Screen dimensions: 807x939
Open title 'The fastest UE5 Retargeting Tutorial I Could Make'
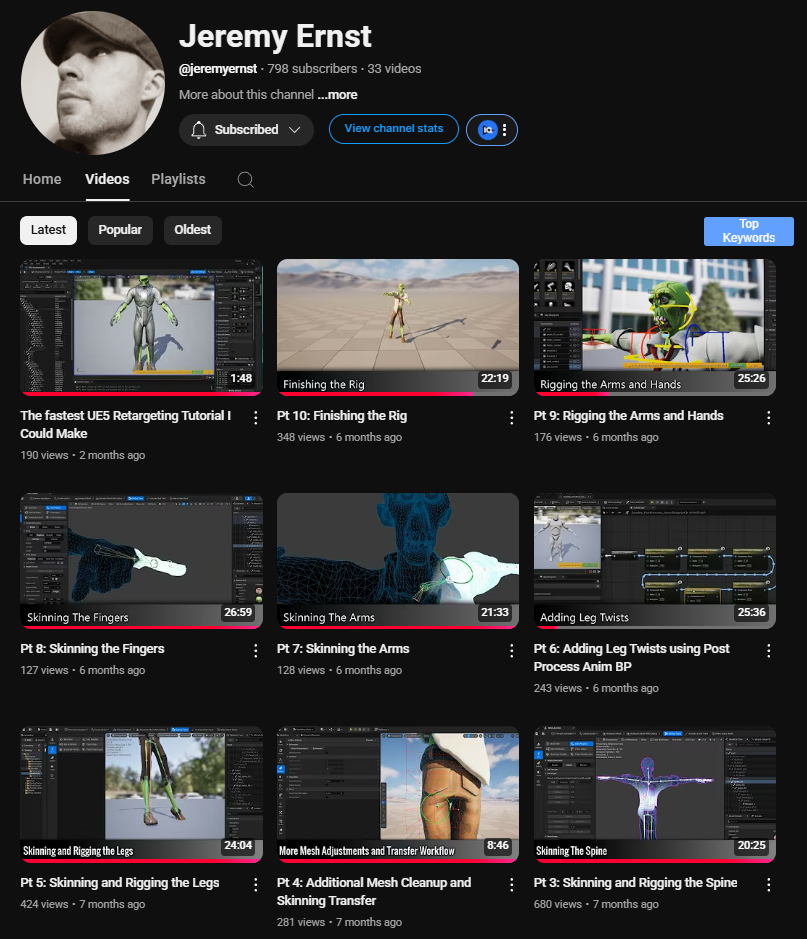pos(126,425)
